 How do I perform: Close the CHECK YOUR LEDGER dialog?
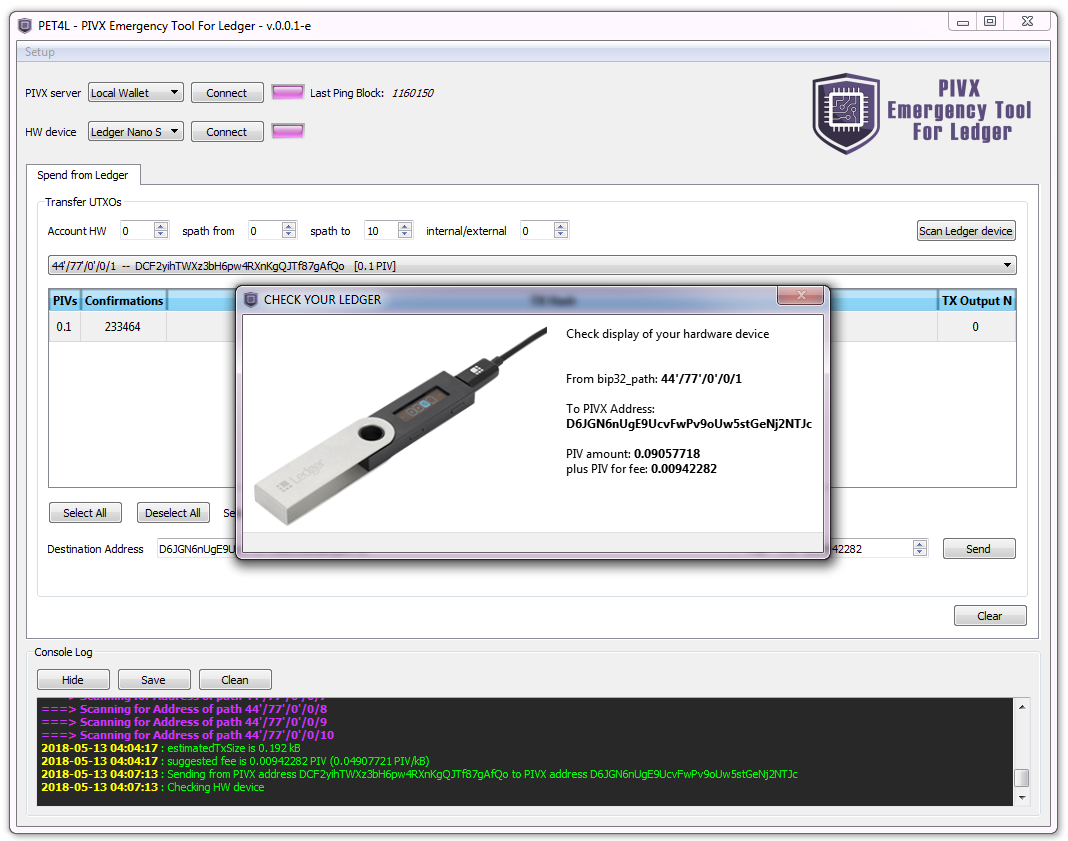coord(801,295)
